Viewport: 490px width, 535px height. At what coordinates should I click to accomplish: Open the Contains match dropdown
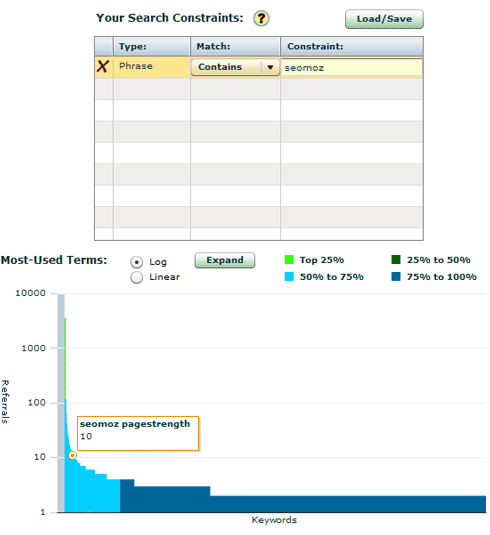[235, 67]
